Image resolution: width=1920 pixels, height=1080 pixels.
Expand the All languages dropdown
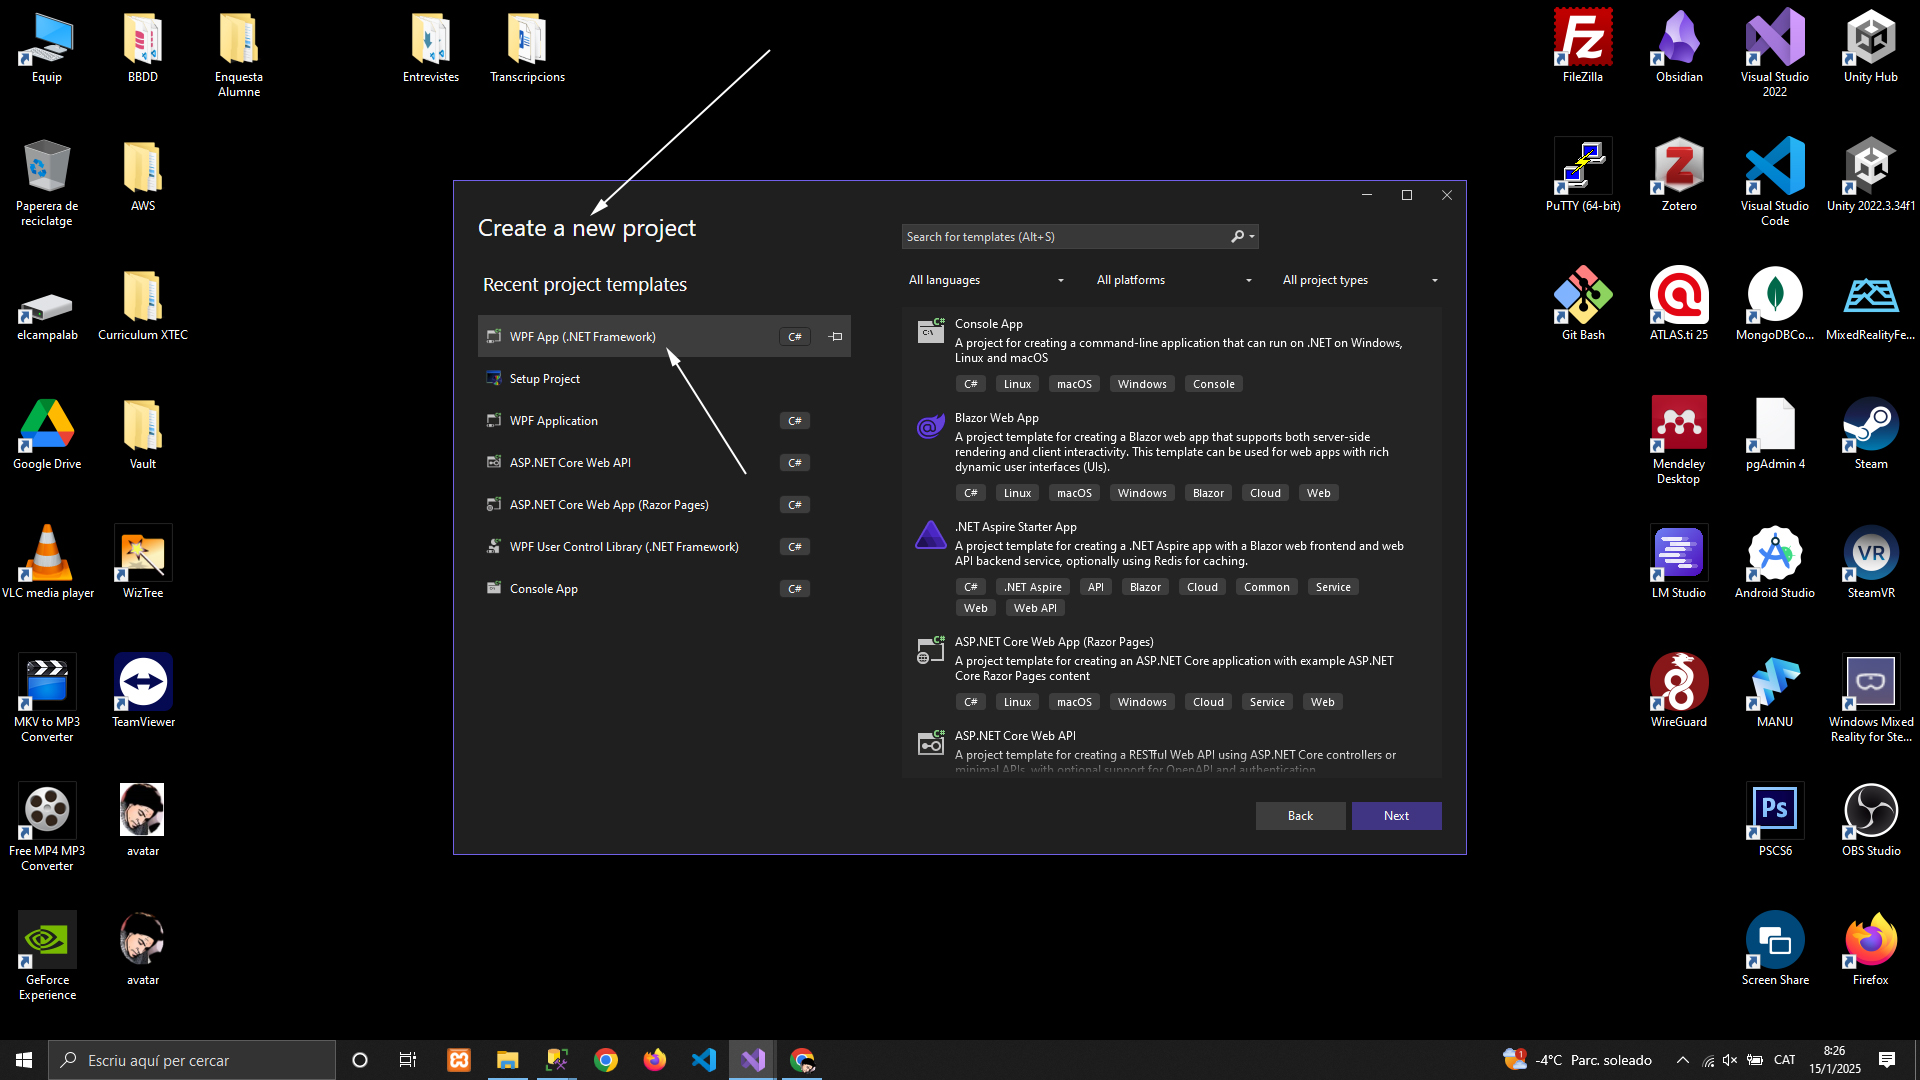click(x=985, y=280)
